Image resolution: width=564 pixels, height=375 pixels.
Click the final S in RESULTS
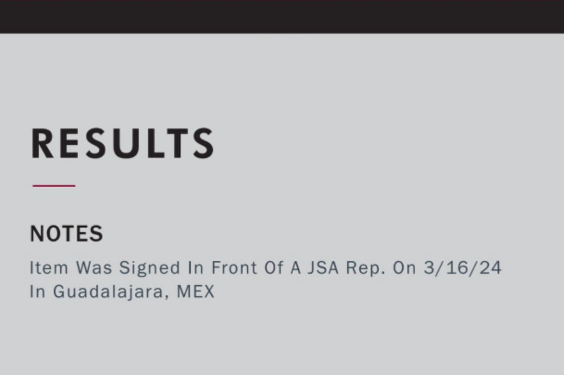point(204,143)
